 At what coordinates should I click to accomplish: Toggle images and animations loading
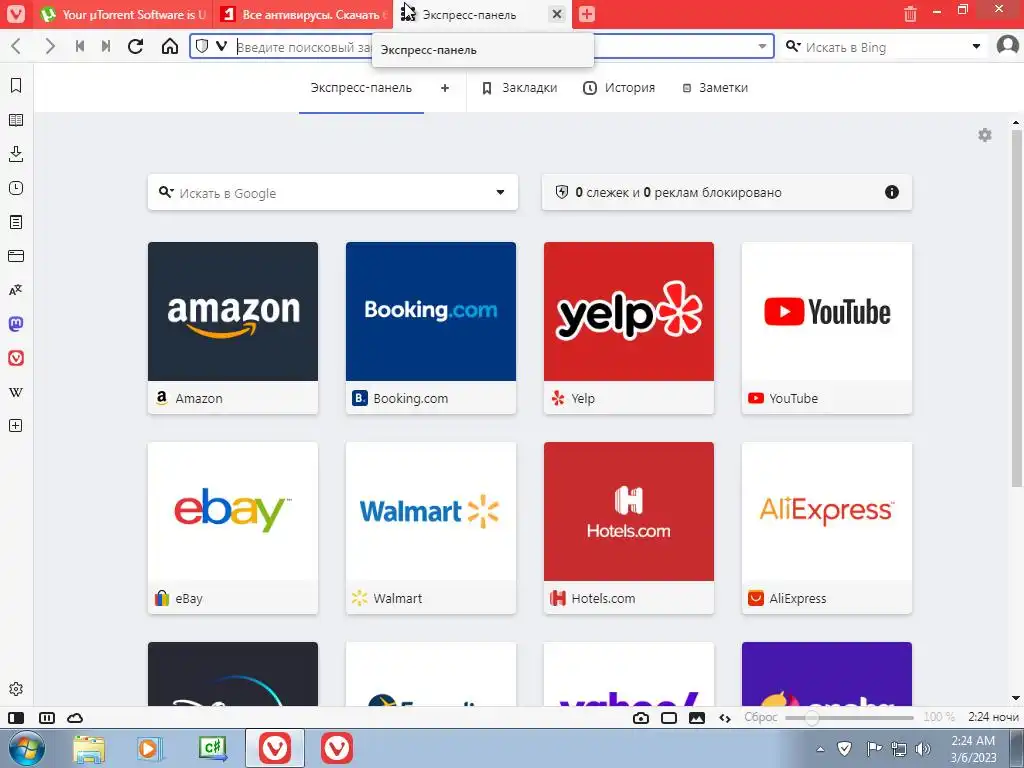(x=697, y=718)
